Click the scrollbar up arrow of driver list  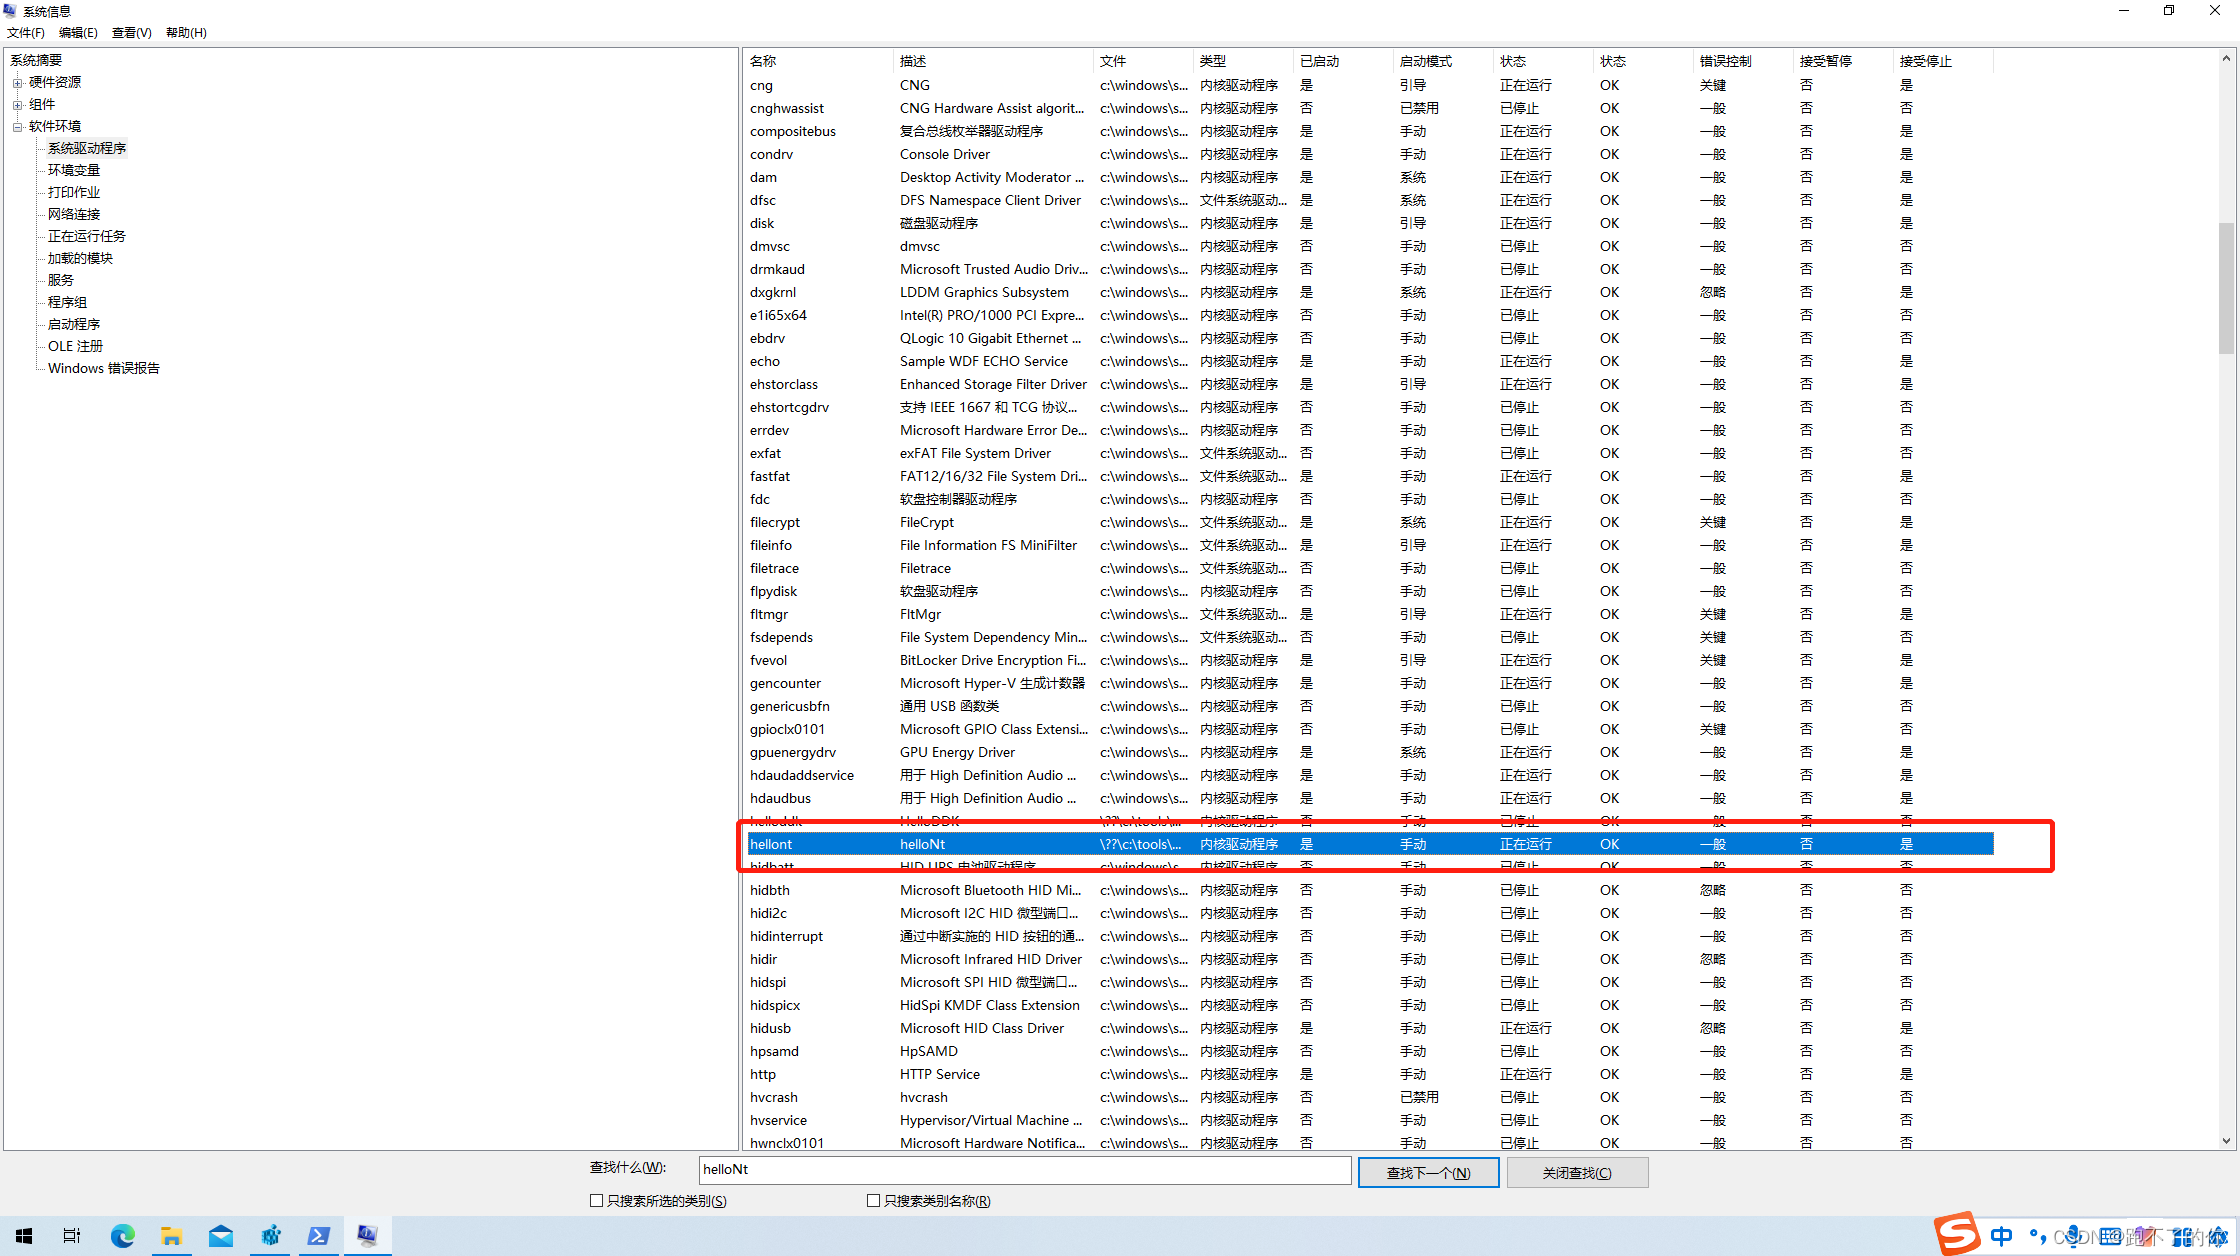click(2226, 59)
